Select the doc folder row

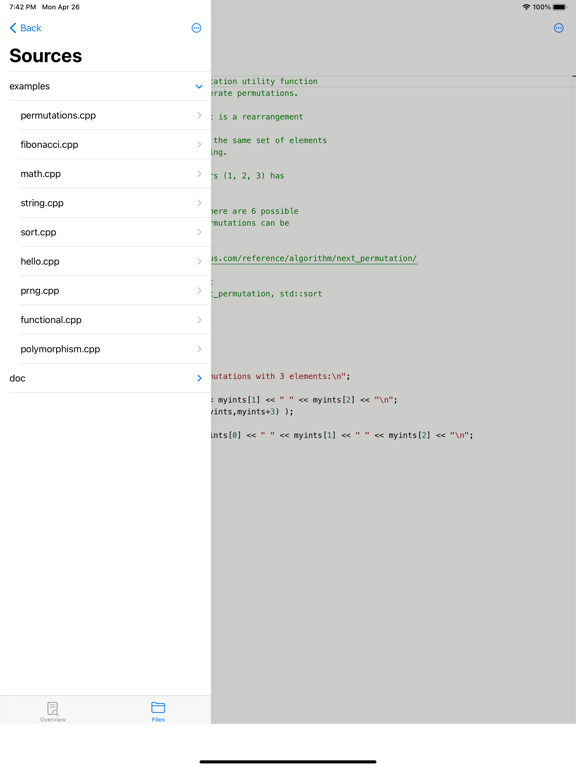(x=105, y=378)
